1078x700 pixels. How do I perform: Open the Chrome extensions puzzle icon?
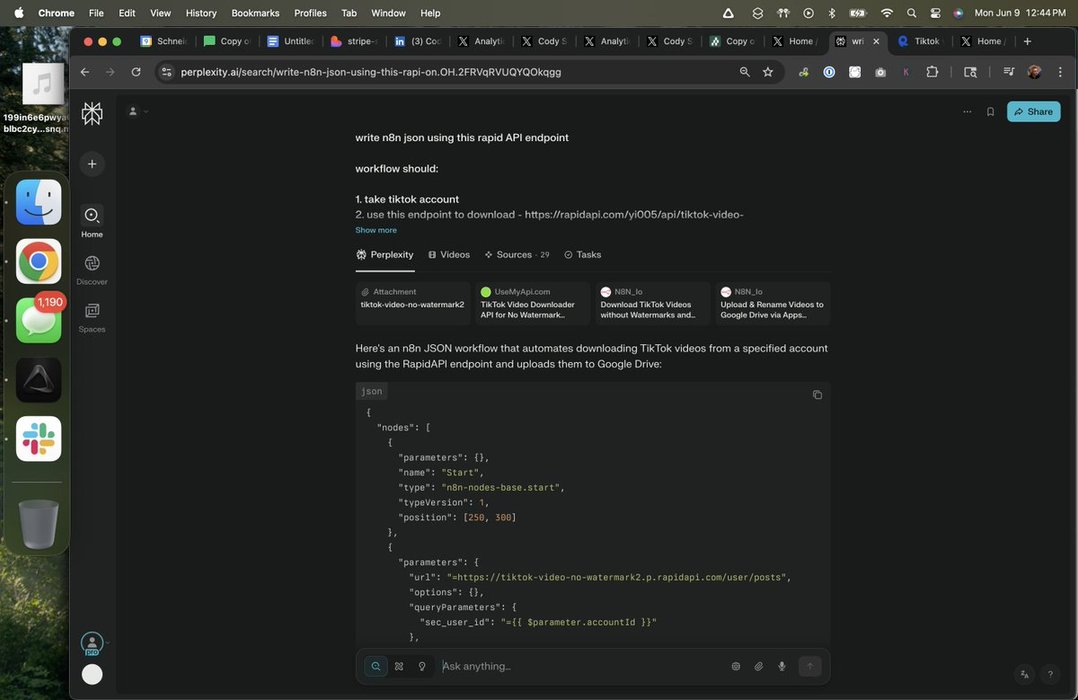(x=932, y=72)
